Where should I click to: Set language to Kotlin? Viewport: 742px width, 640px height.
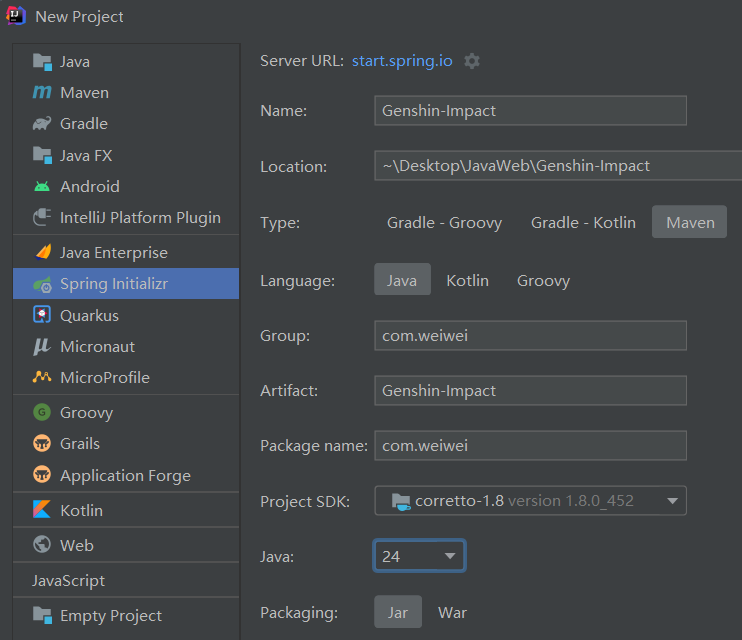coord(468,280)
